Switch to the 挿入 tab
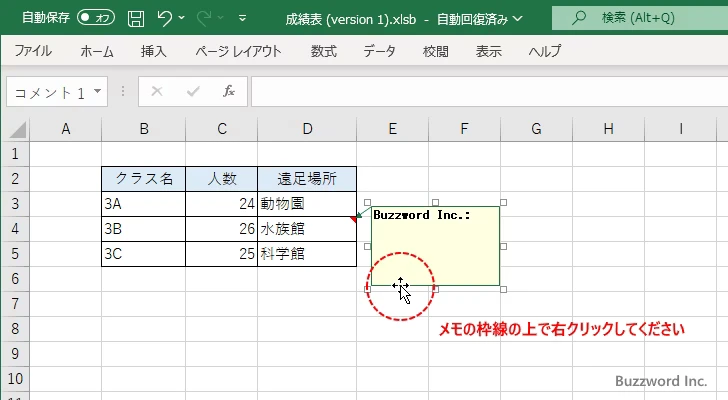Screen dimensions: 728x400 154,51
